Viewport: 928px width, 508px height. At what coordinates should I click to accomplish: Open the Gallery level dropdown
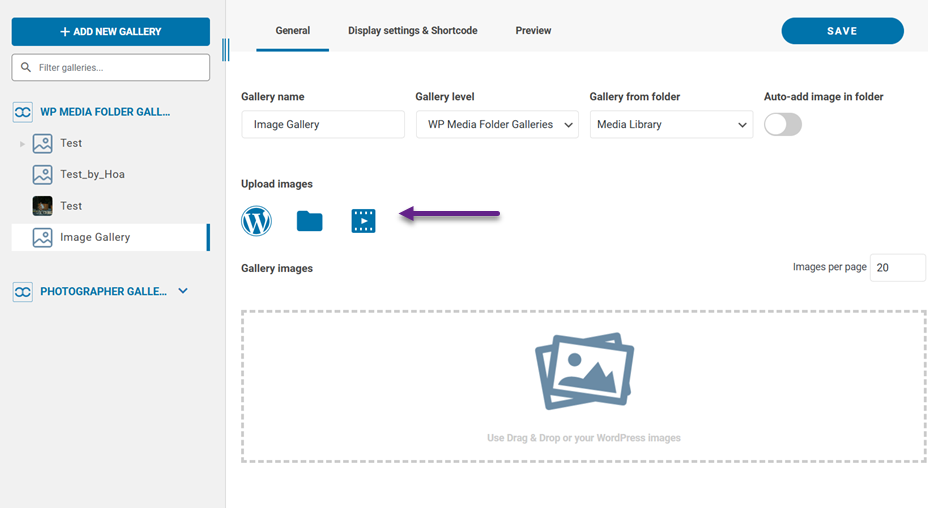click(x=497, y=125)
